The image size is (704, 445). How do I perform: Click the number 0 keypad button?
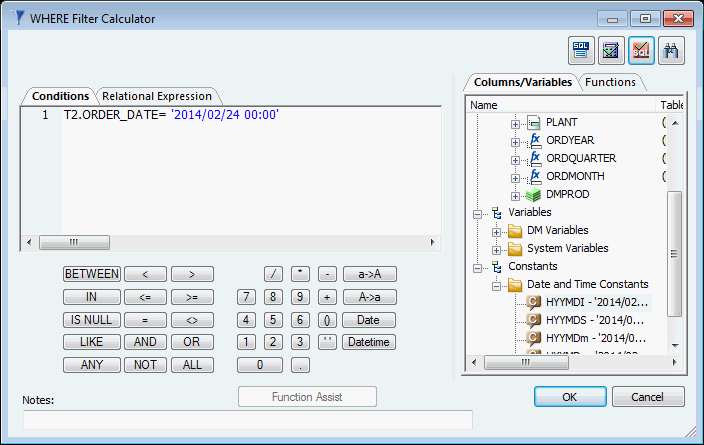[x=260, y=365]
